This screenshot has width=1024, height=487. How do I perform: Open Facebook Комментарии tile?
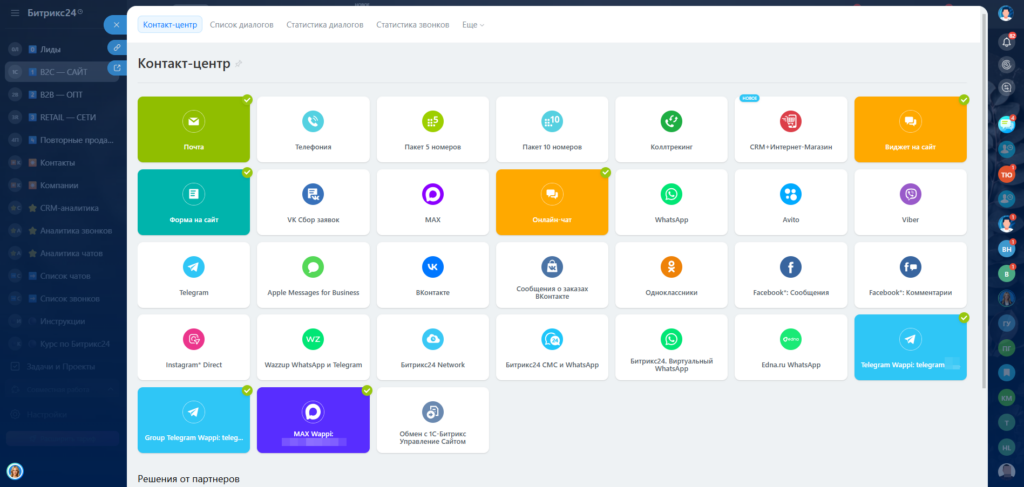tap(910, 275)
